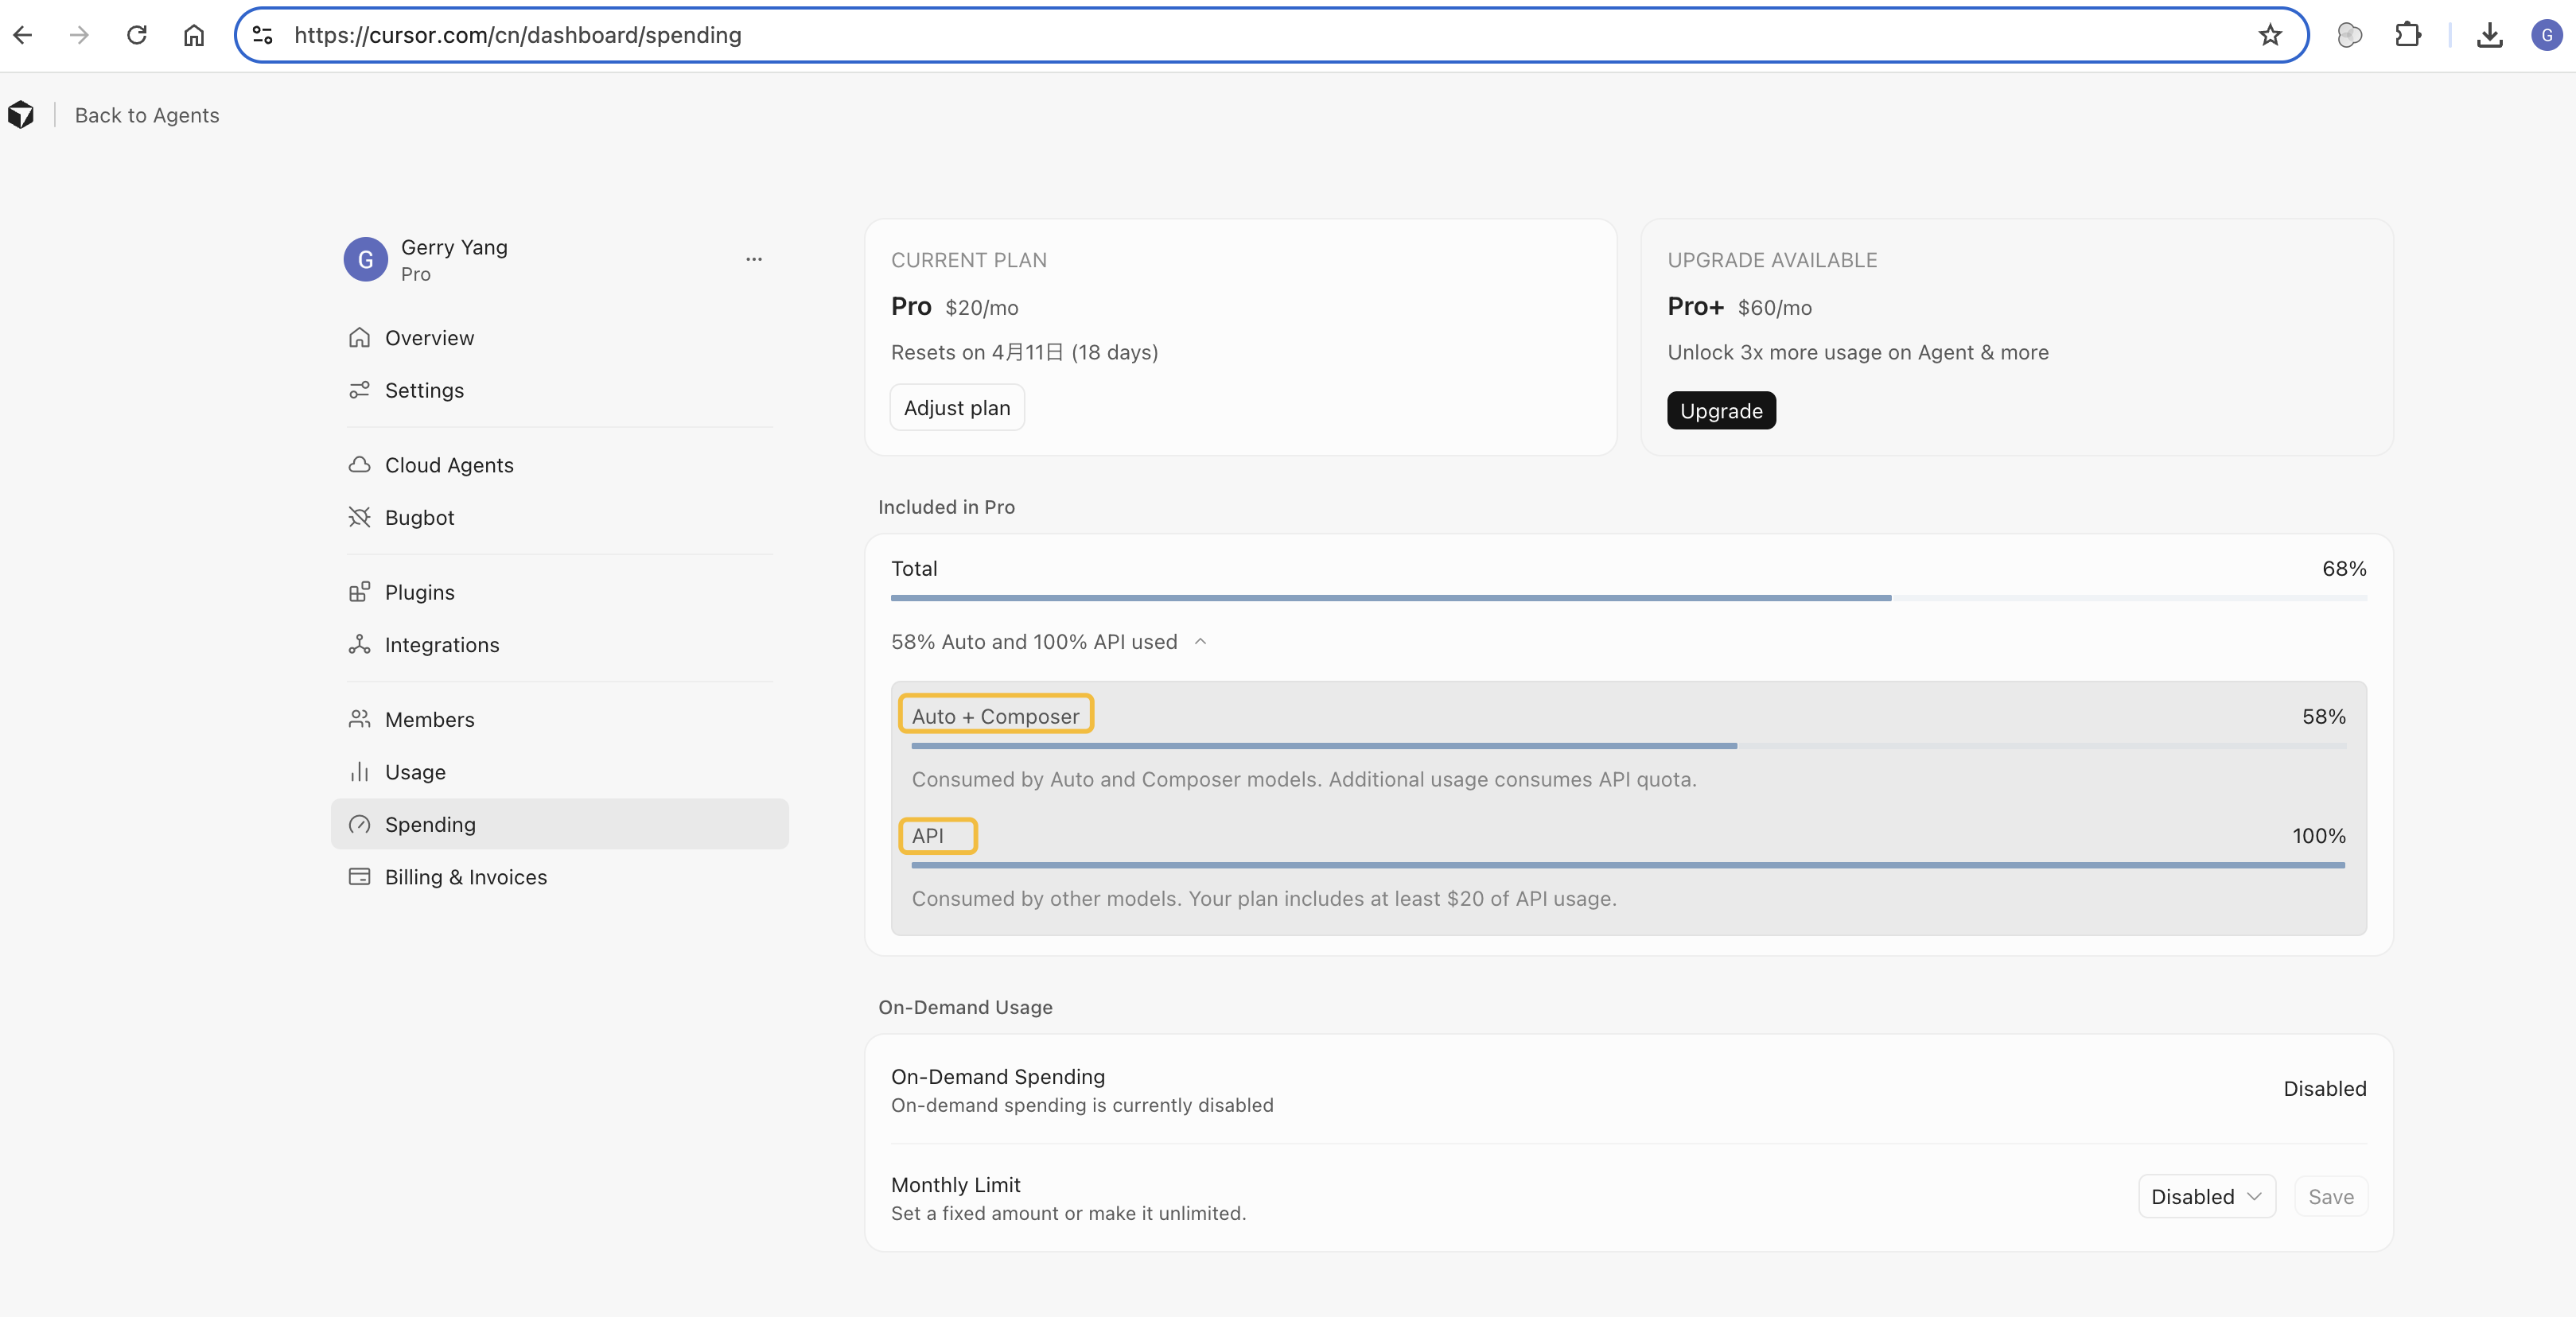Select the Usage chart icon
The width and height of the screenshot is (2576, 1317).
(360, 772)
